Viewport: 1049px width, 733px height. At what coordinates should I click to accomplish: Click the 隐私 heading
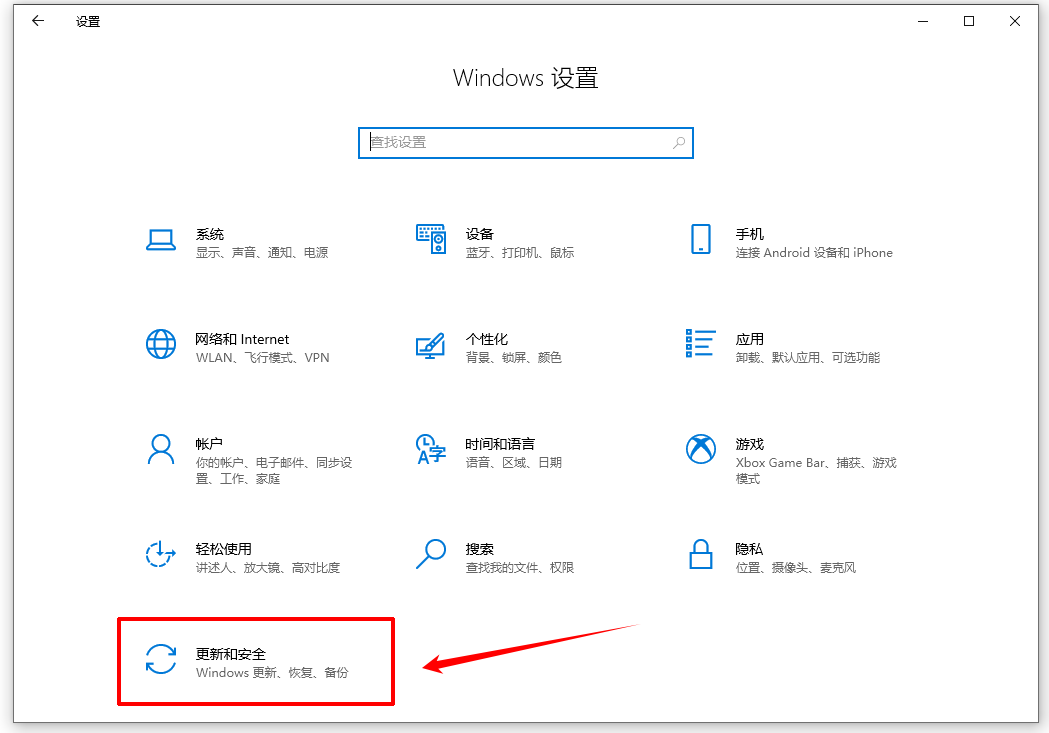point(749,549)
